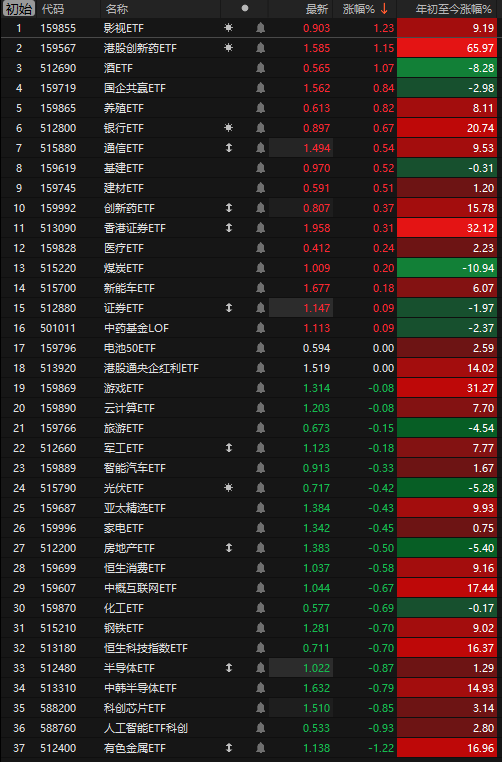Image resolution: width=502 pixels, height=762 pixels.
Task: Select the 初始 tab in header
Action: [19, 9]
